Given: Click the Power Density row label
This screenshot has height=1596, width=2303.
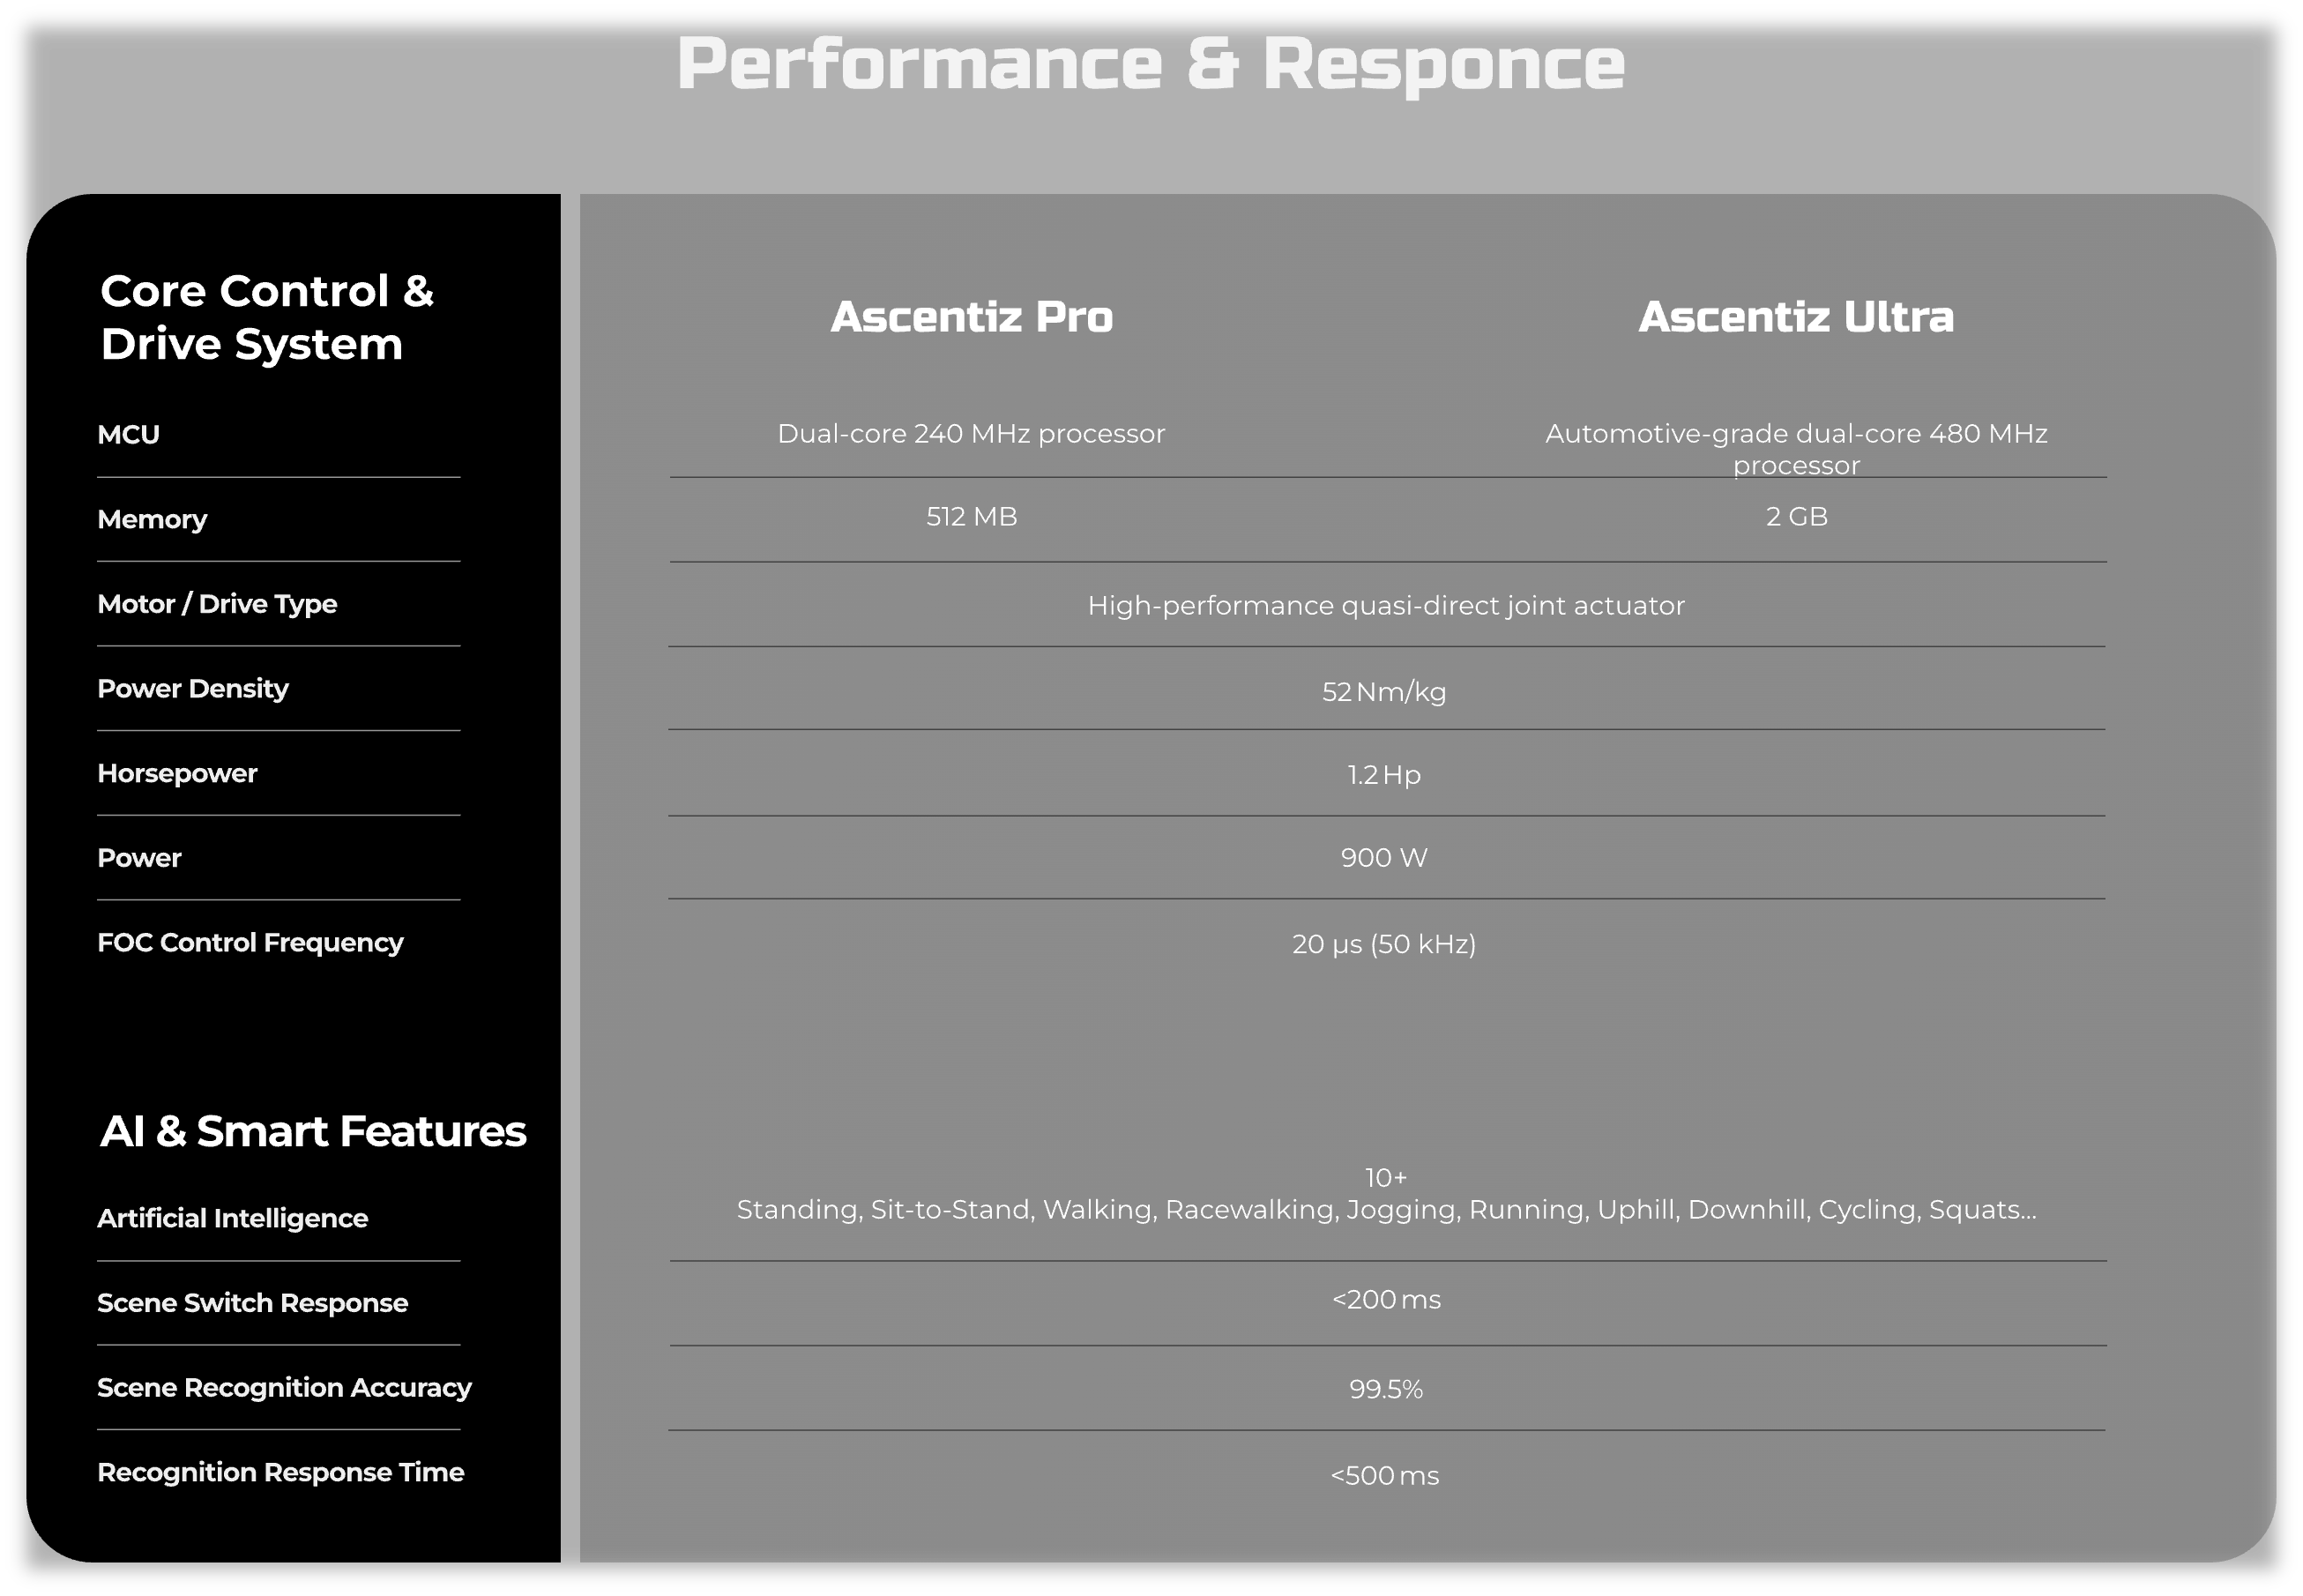Looking at the screenshot, I should tap(193, 688).
